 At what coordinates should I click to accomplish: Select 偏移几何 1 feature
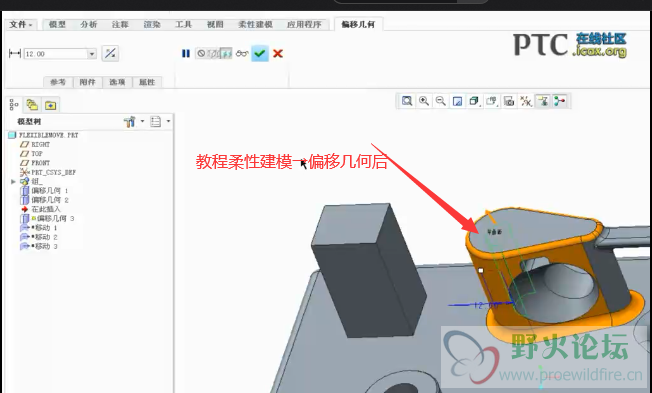pos(44,190)
